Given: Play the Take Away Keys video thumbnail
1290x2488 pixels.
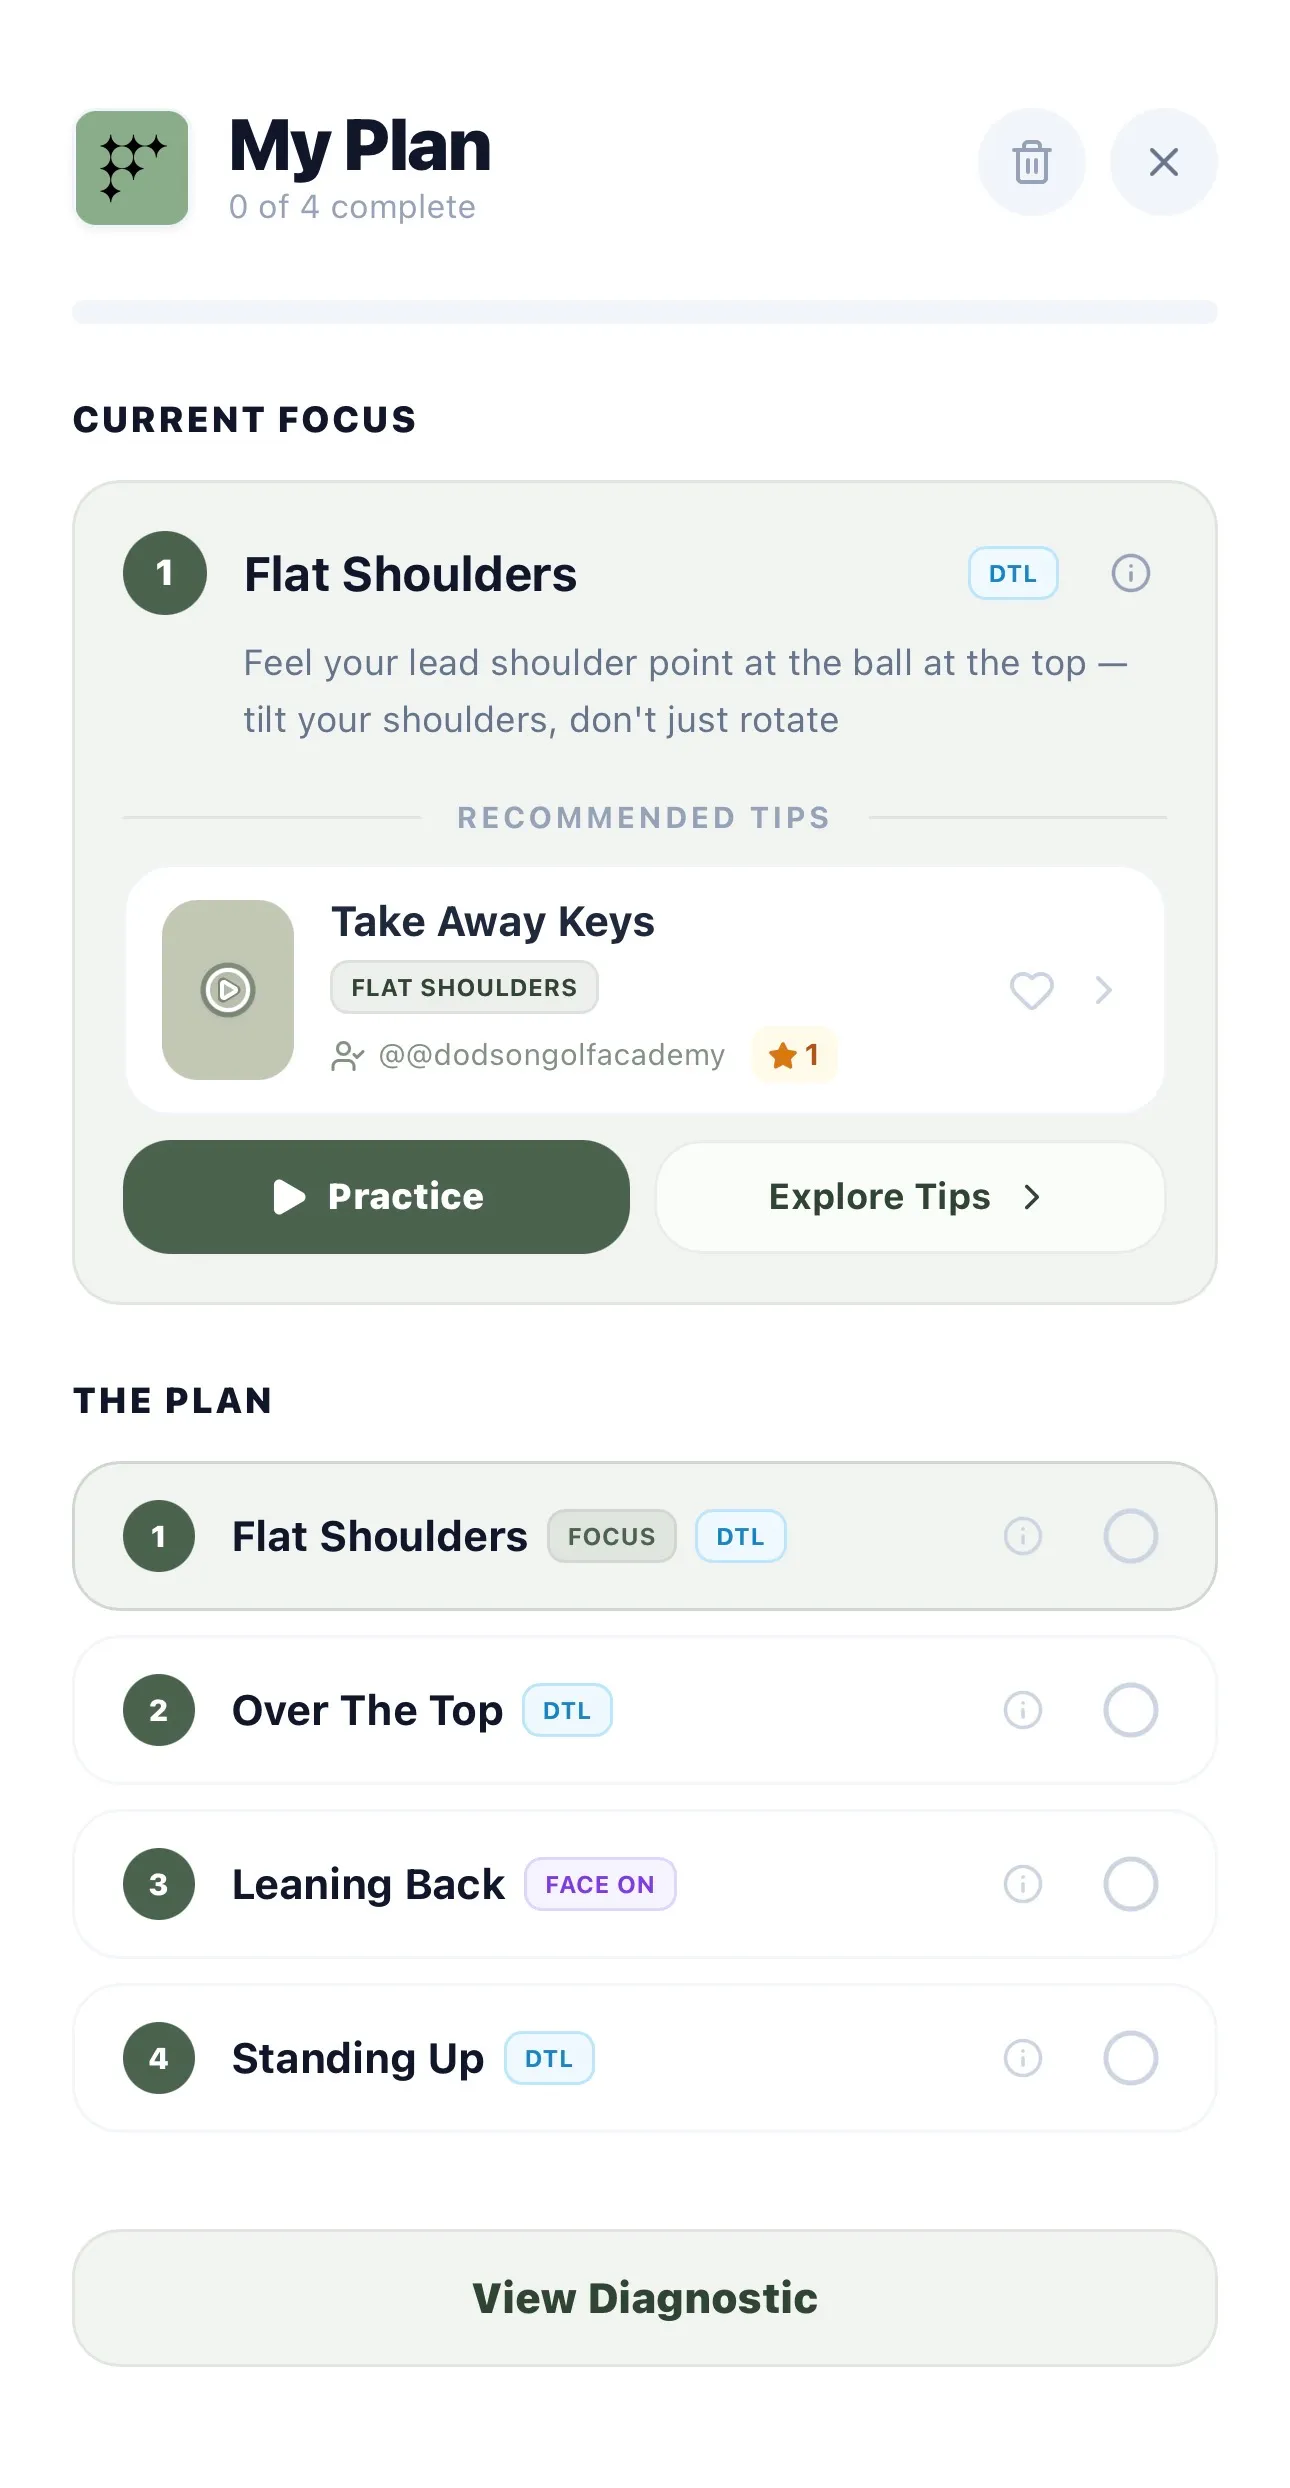Looking at the screenshot, I should coord(228,990).
